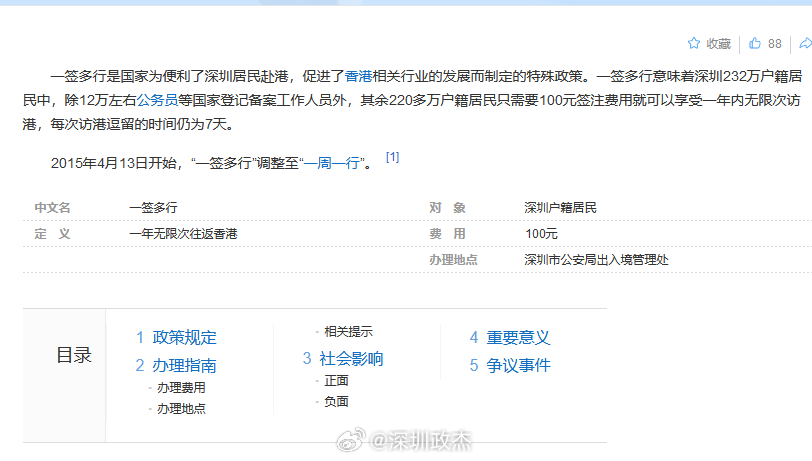
Task: Click the thumbs-up like icon
Action: 755,43
